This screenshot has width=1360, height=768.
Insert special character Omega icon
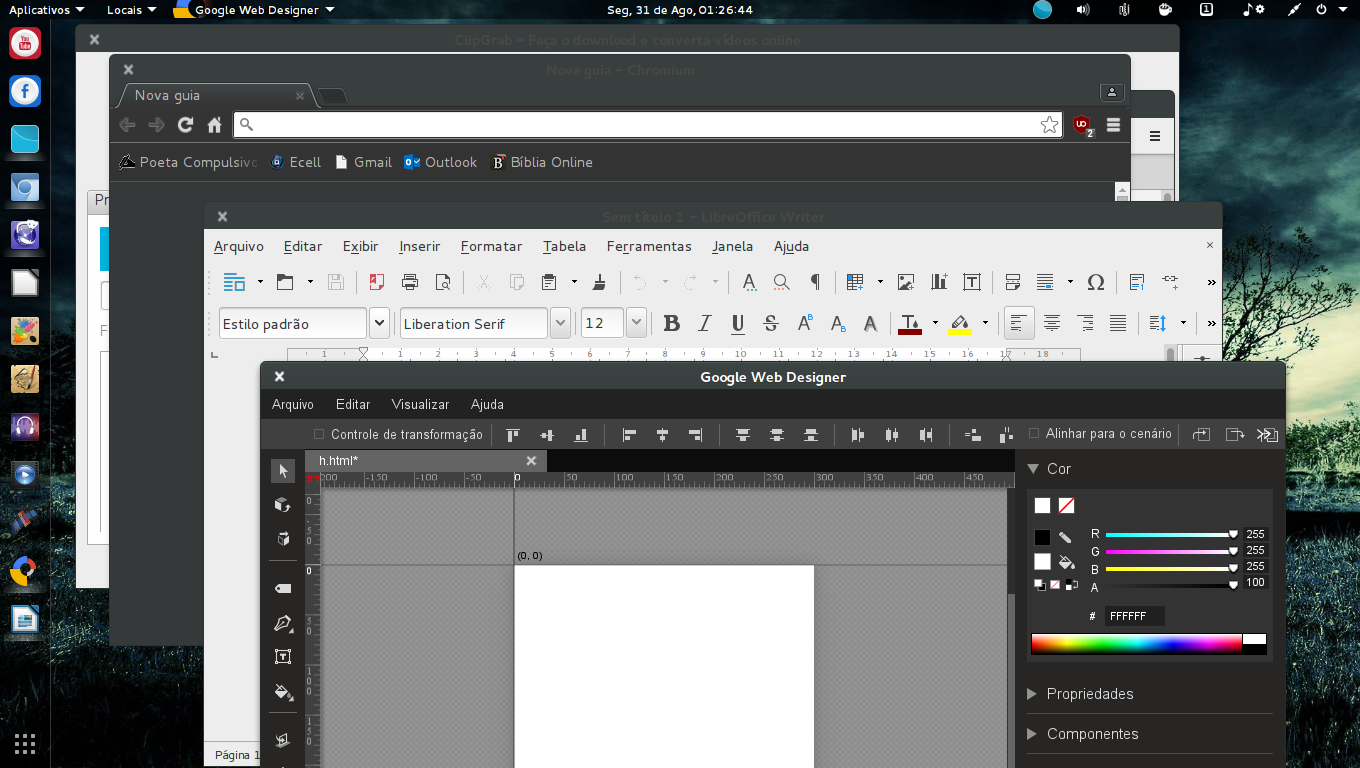tap(1095, 282)
